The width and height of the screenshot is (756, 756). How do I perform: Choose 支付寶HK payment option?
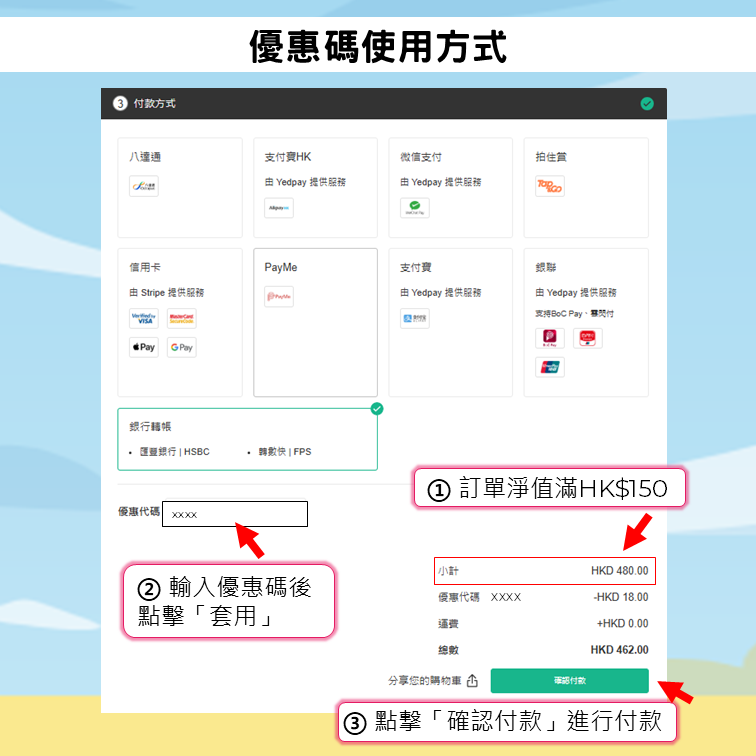pos(315,188)
